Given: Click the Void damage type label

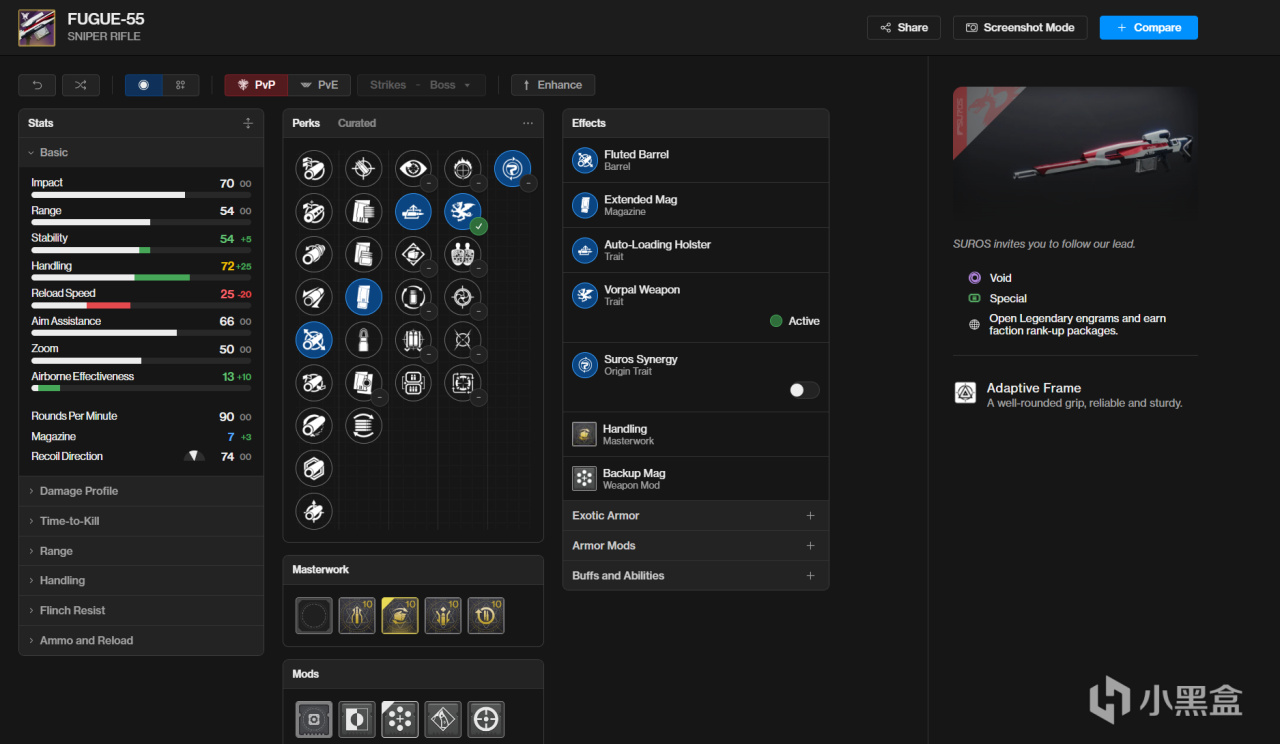Looking at the screenshot, I should click(1000, 278).
